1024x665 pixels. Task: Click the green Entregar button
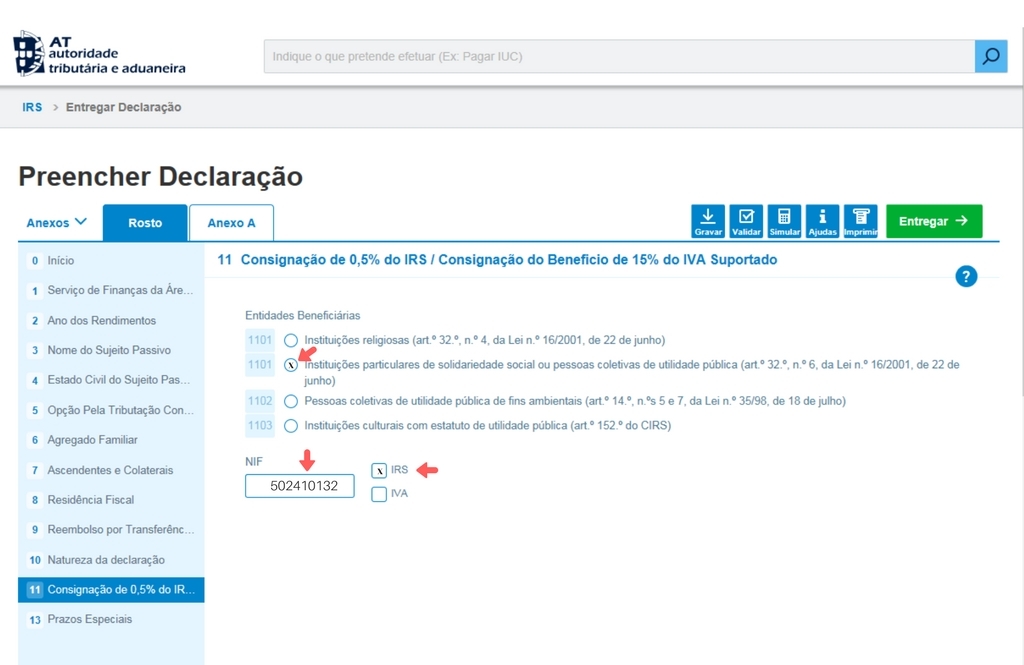coord(934,221)
